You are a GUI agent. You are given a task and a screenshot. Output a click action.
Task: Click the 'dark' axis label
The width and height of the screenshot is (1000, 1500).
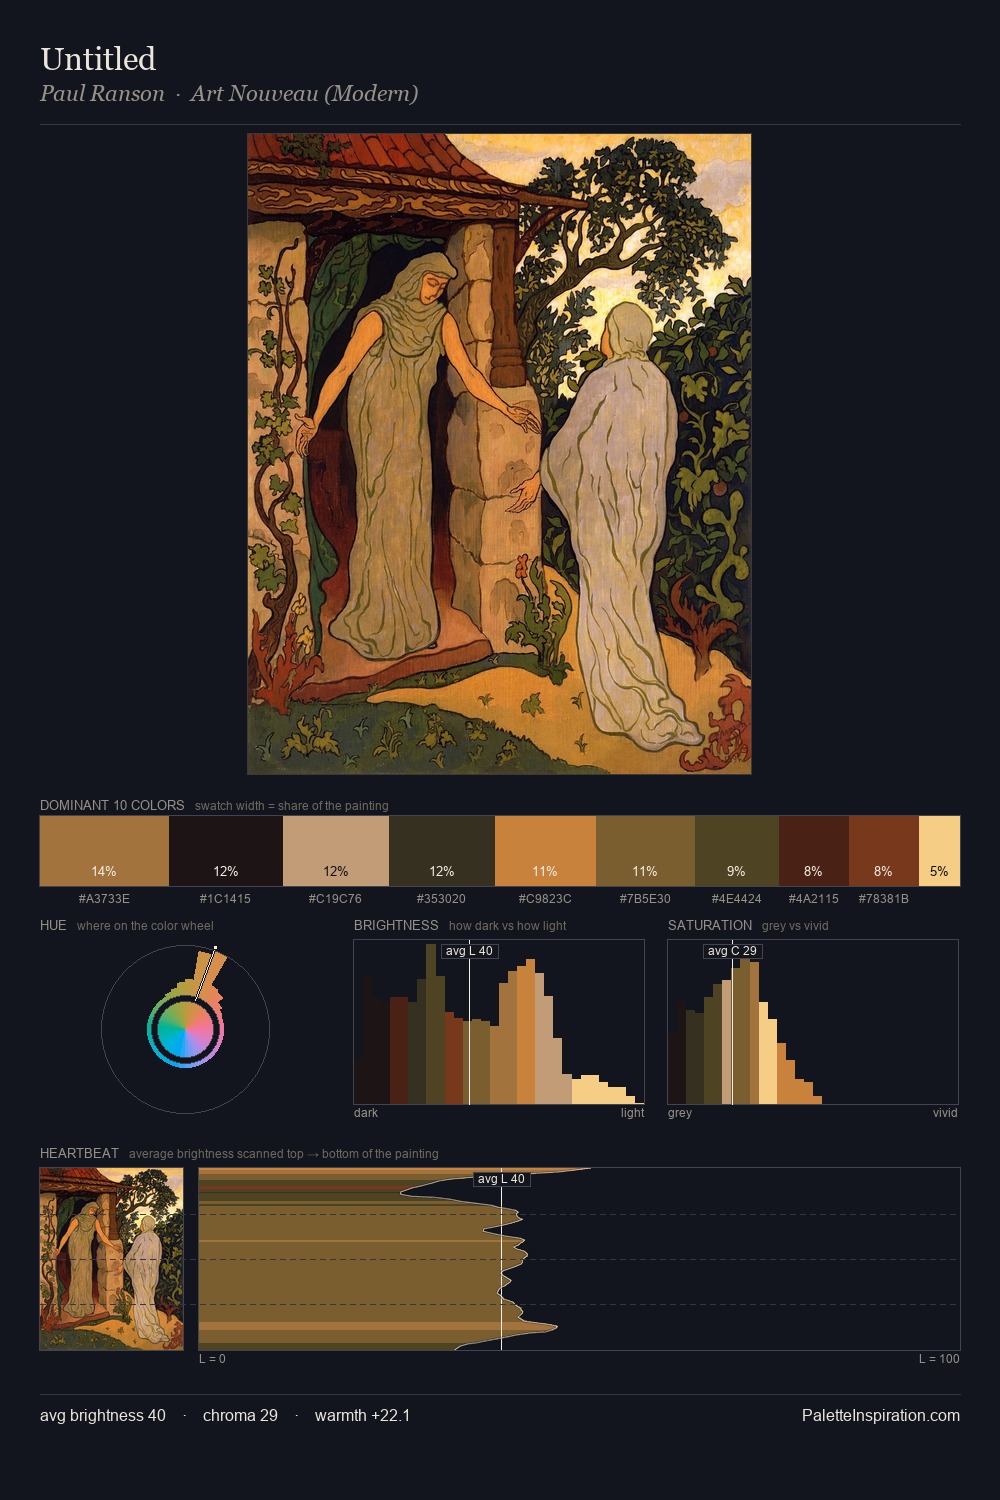pos(366,1113)
